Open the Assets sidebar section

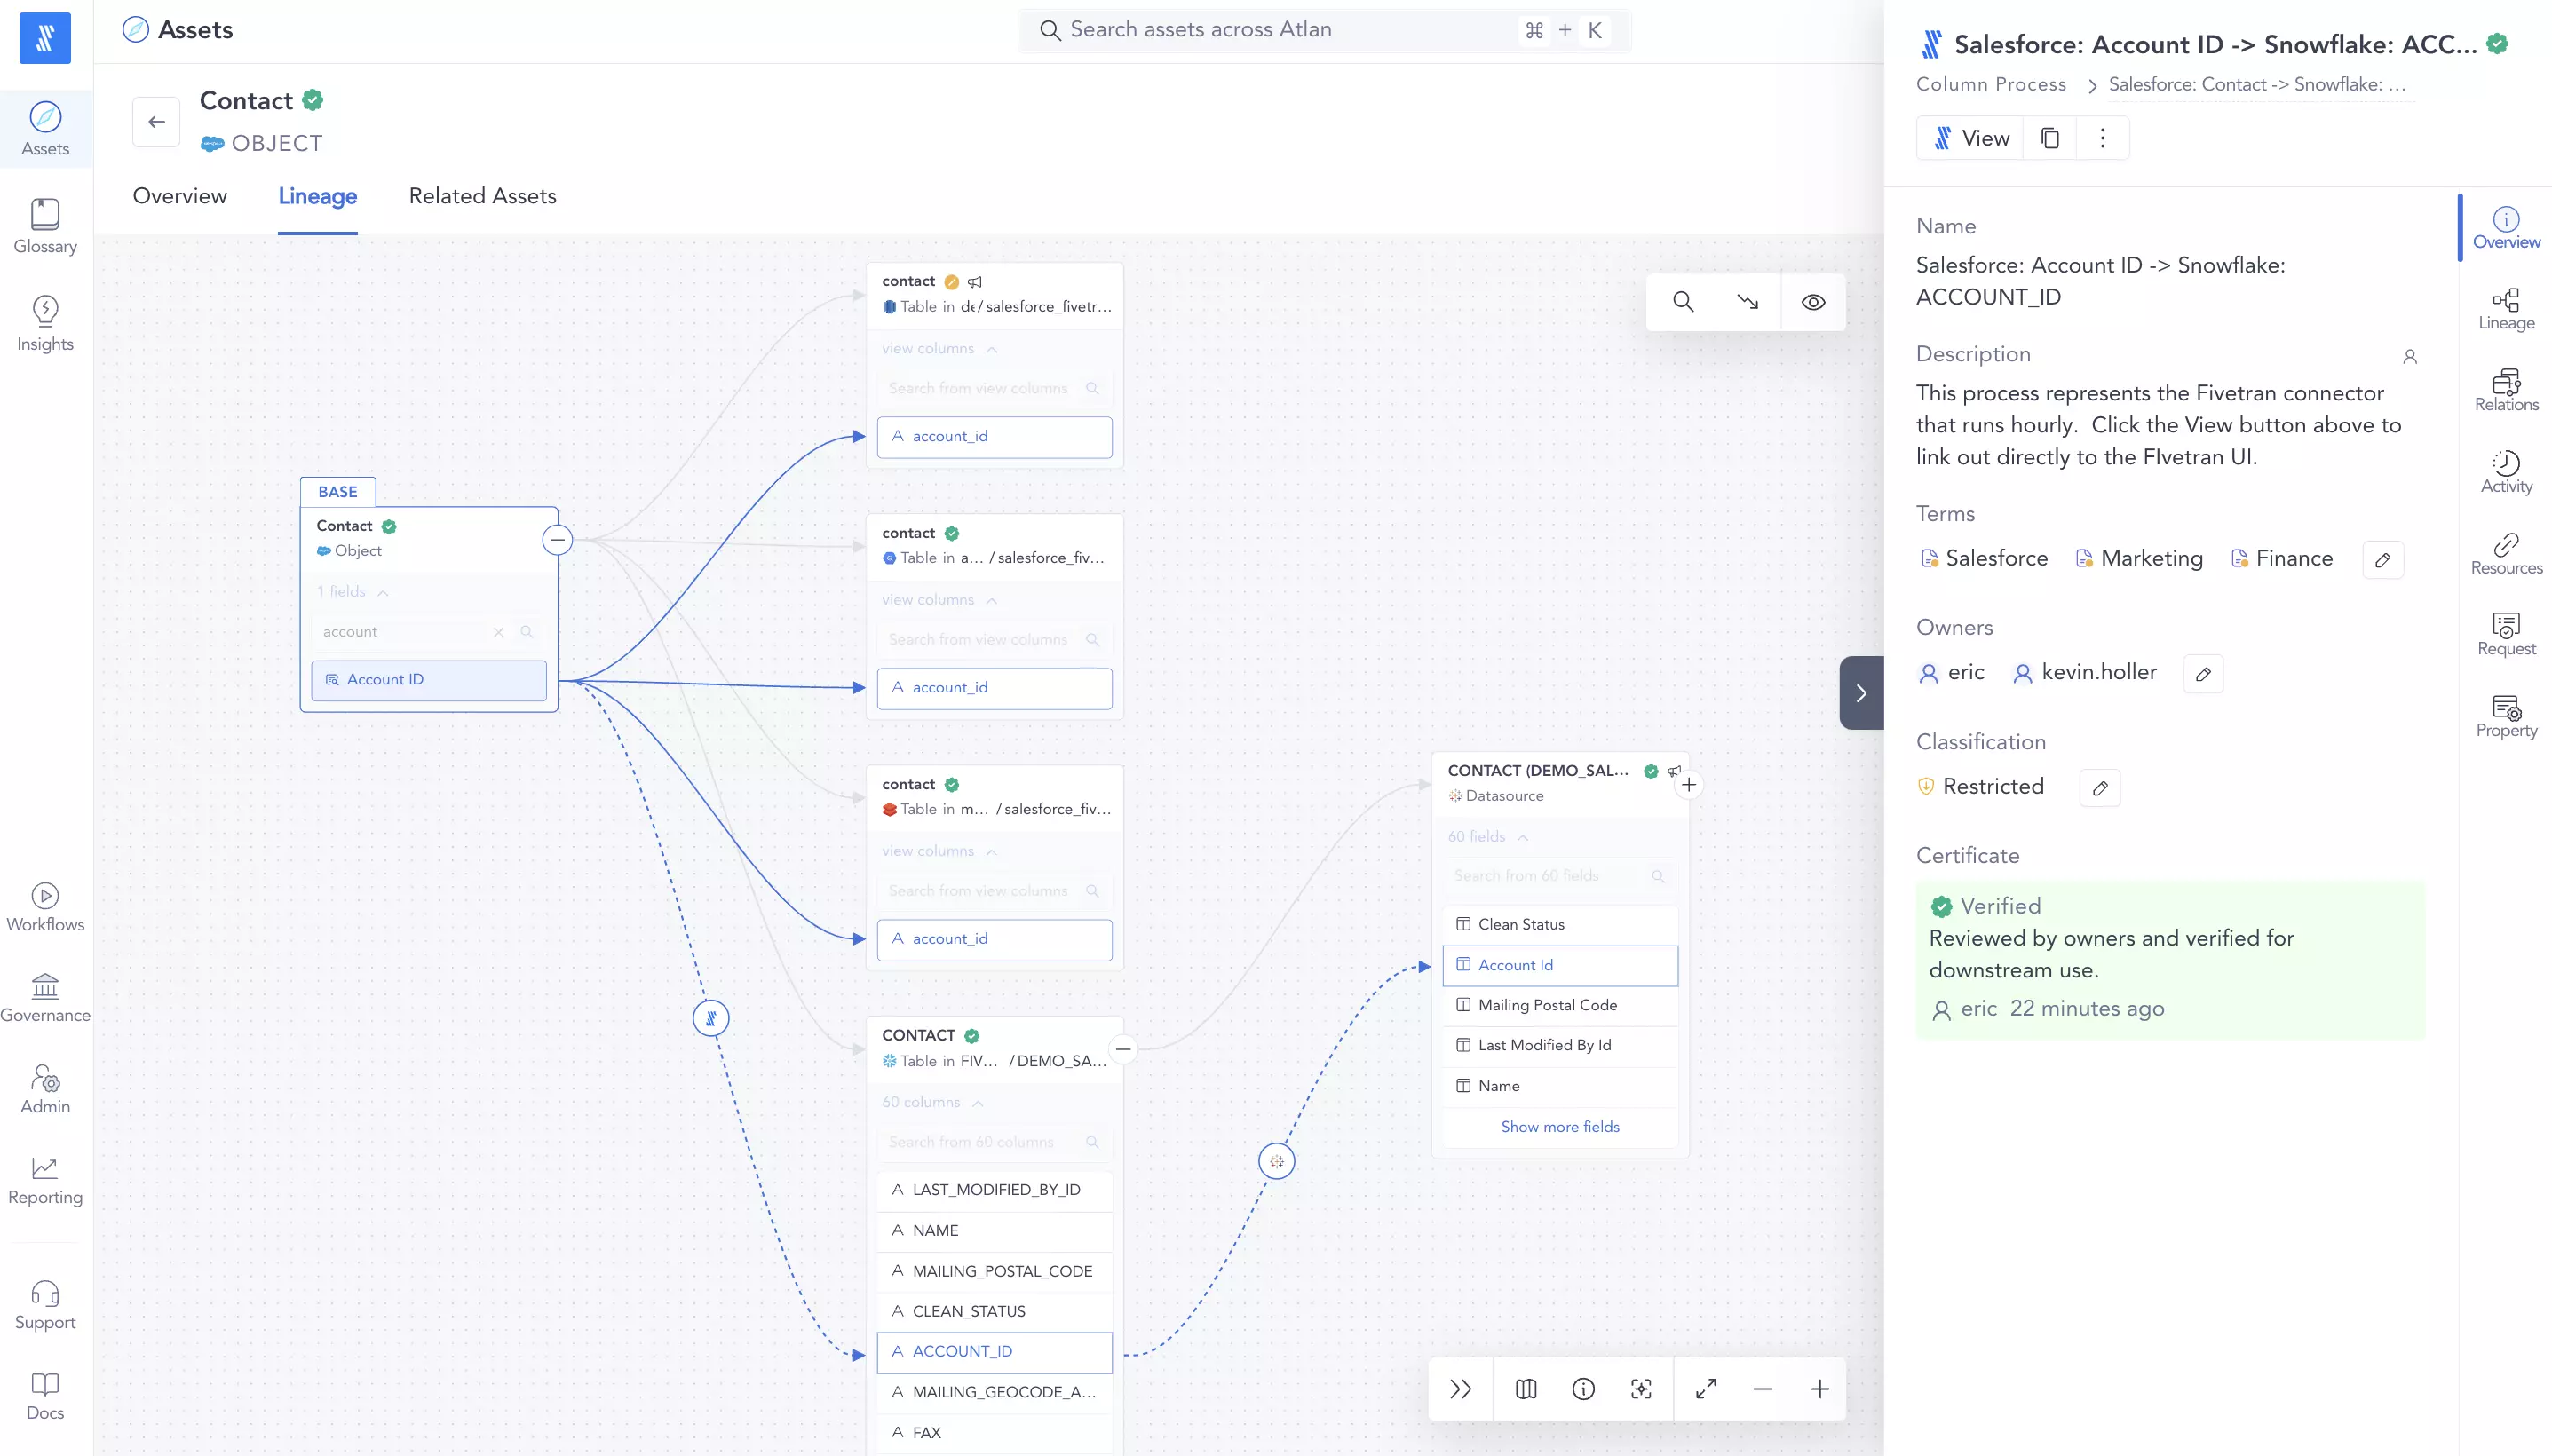click(x=45, y=130)
